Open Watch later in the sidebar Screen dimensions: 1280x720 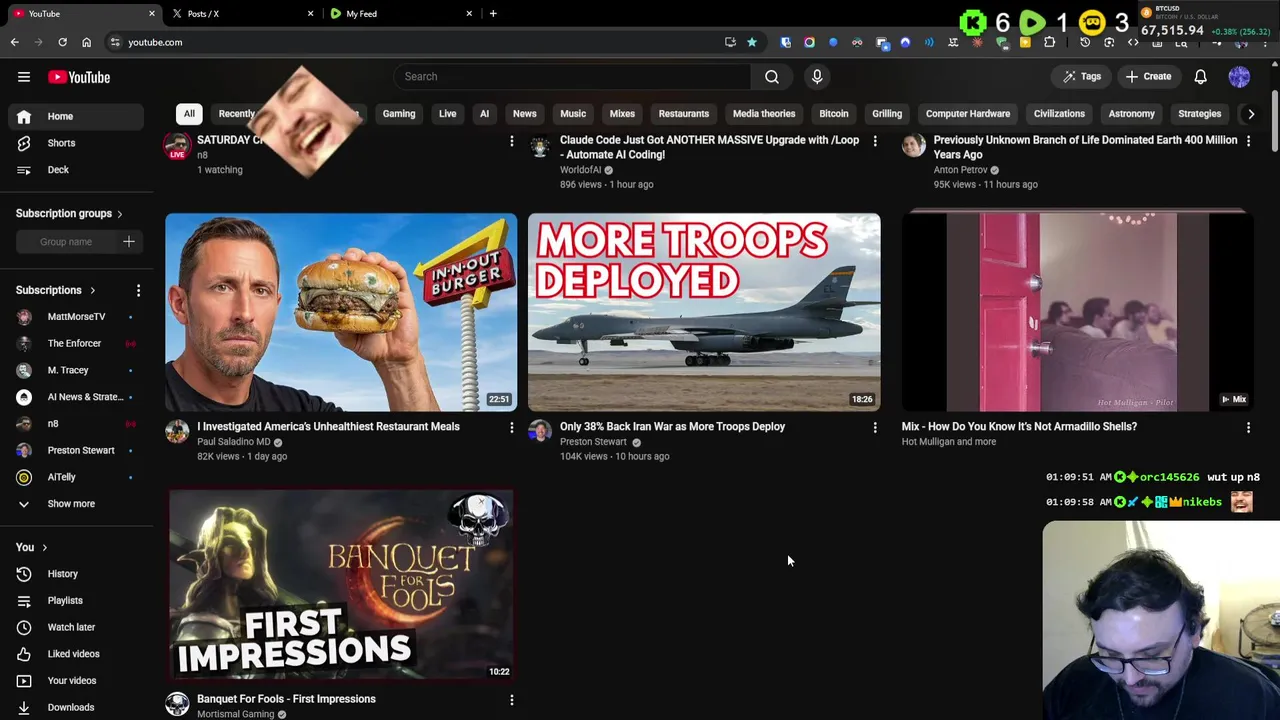(75, 627)
